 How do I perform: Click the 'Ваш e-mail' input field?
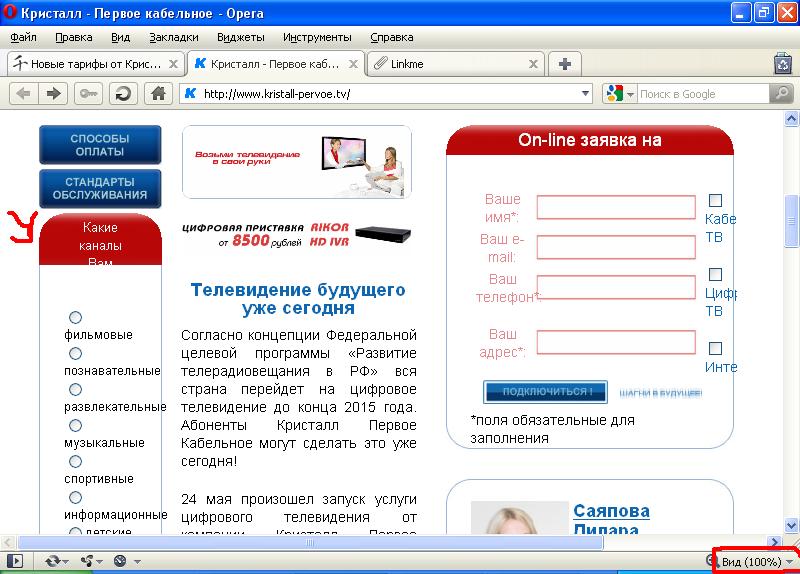616,247
